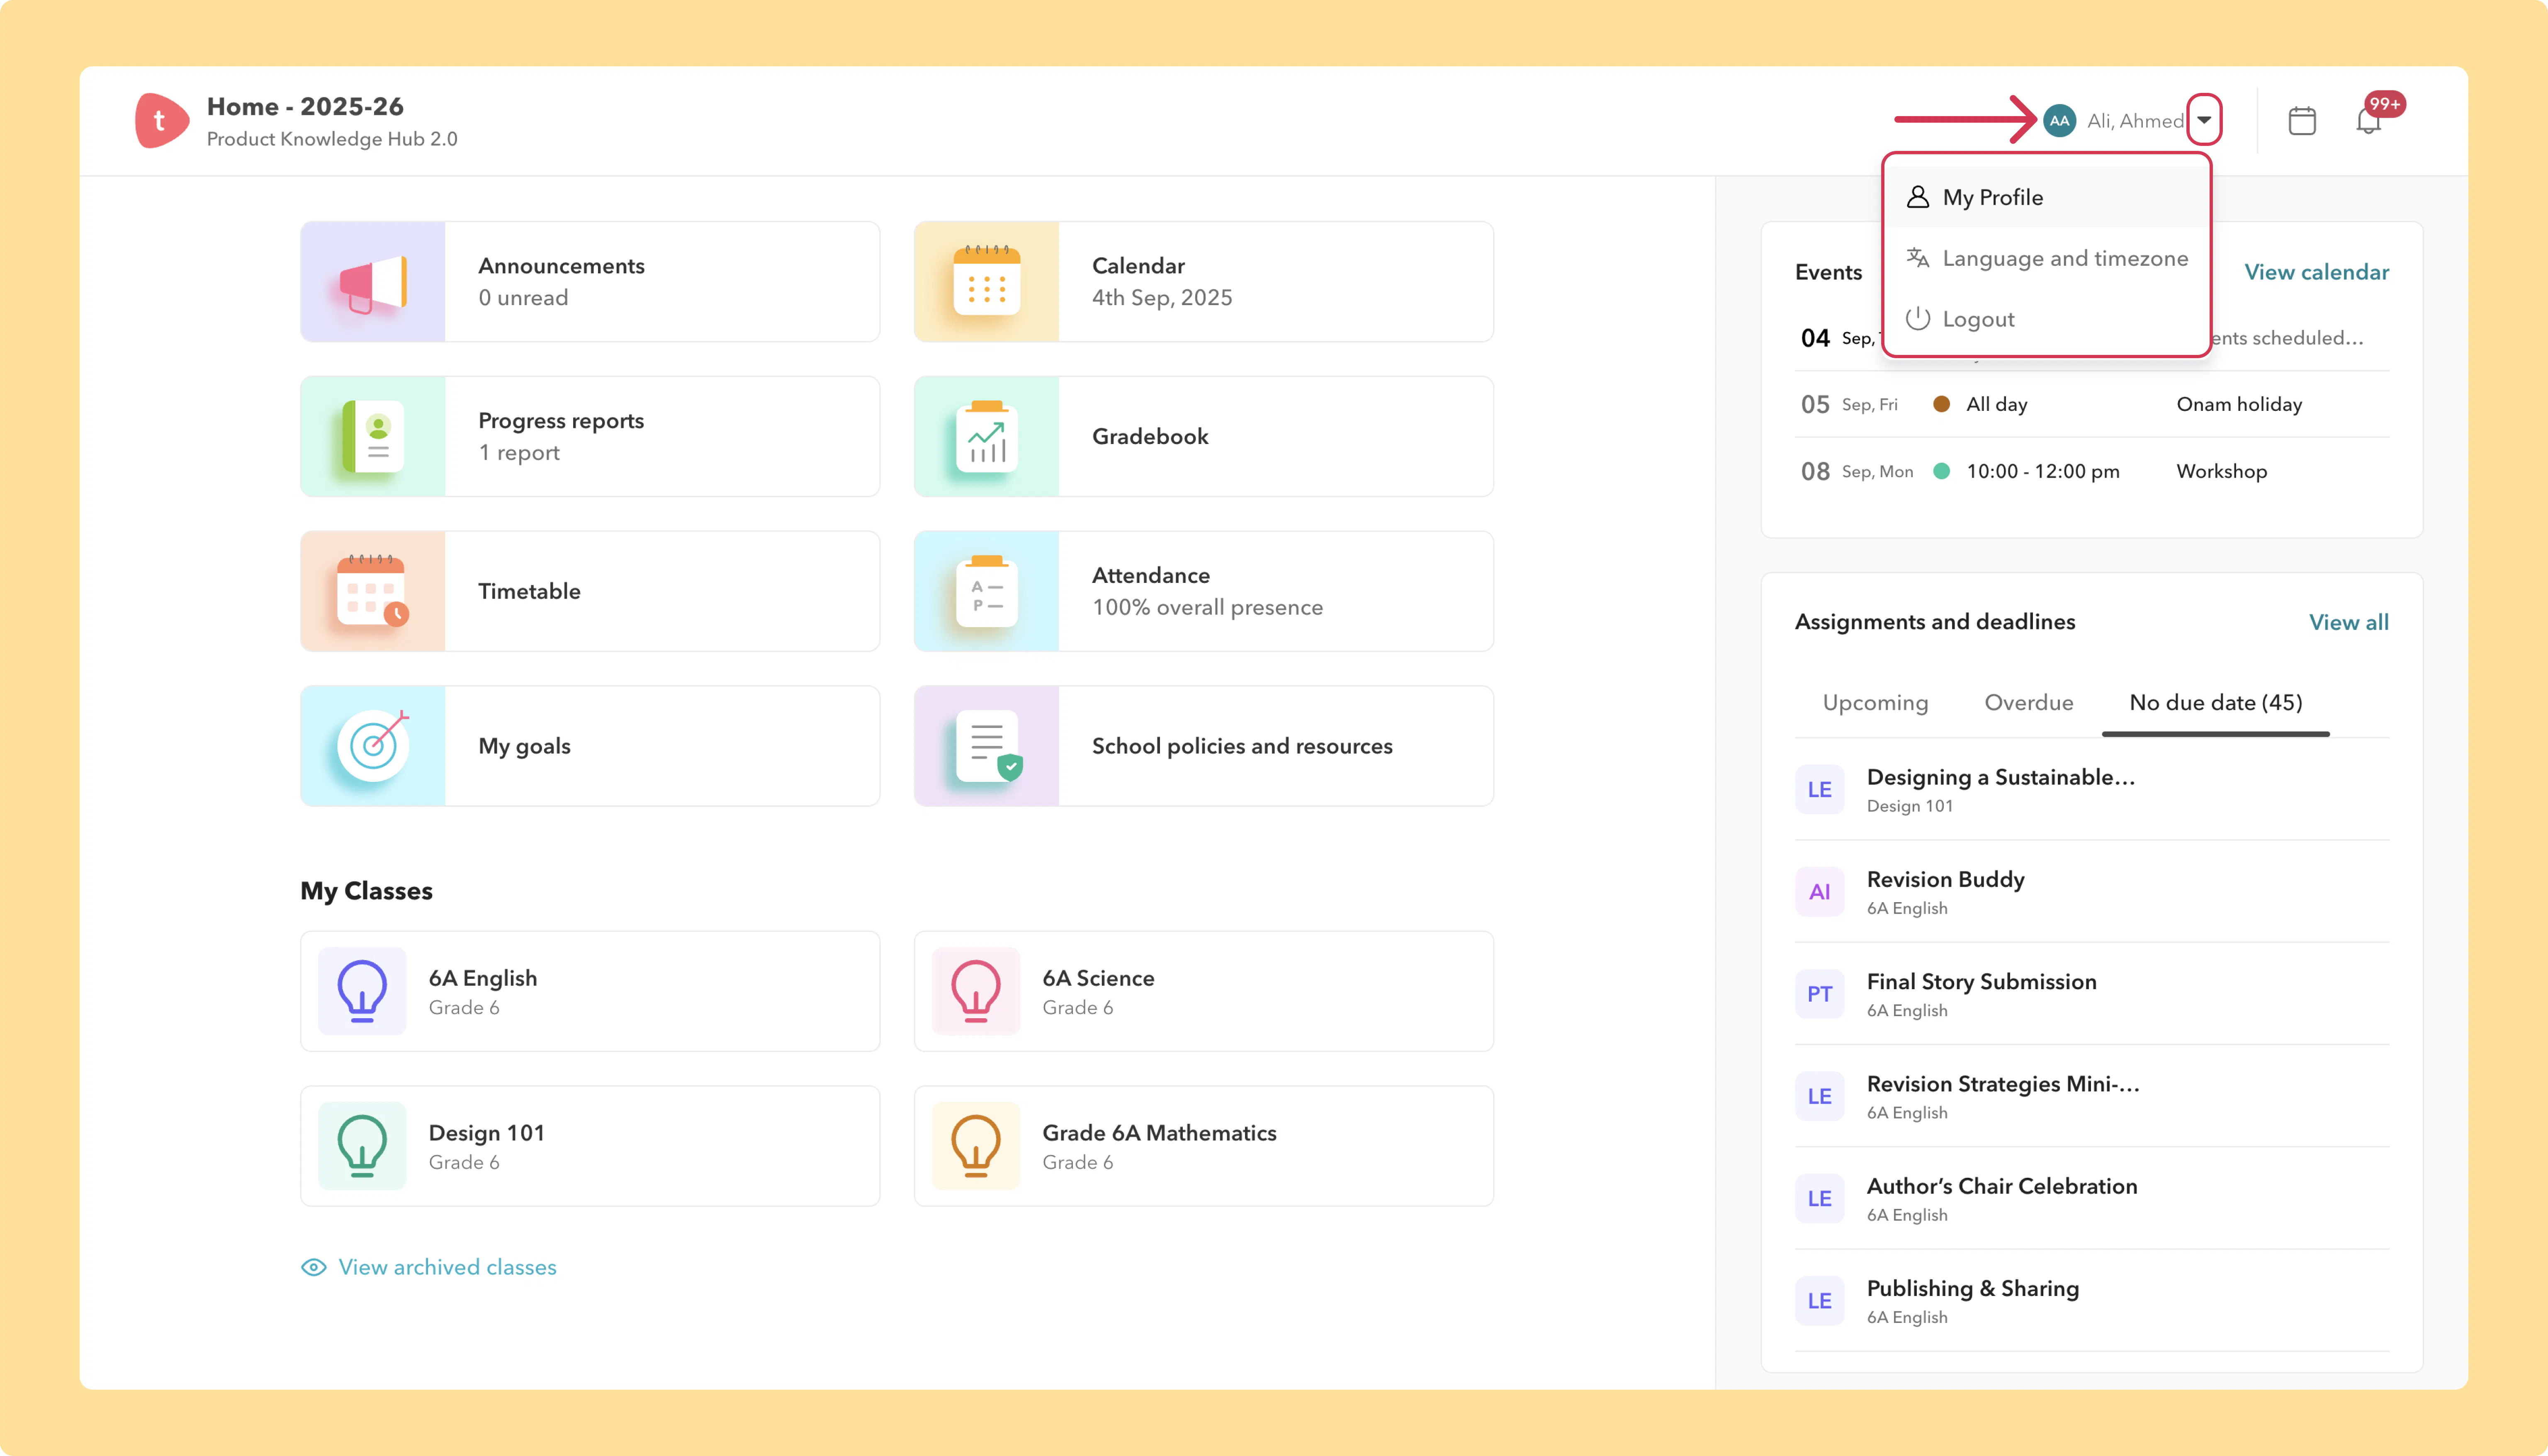
Task: Click the LE badge beside Designing a Sustainable
Action: pos(1820,790)
